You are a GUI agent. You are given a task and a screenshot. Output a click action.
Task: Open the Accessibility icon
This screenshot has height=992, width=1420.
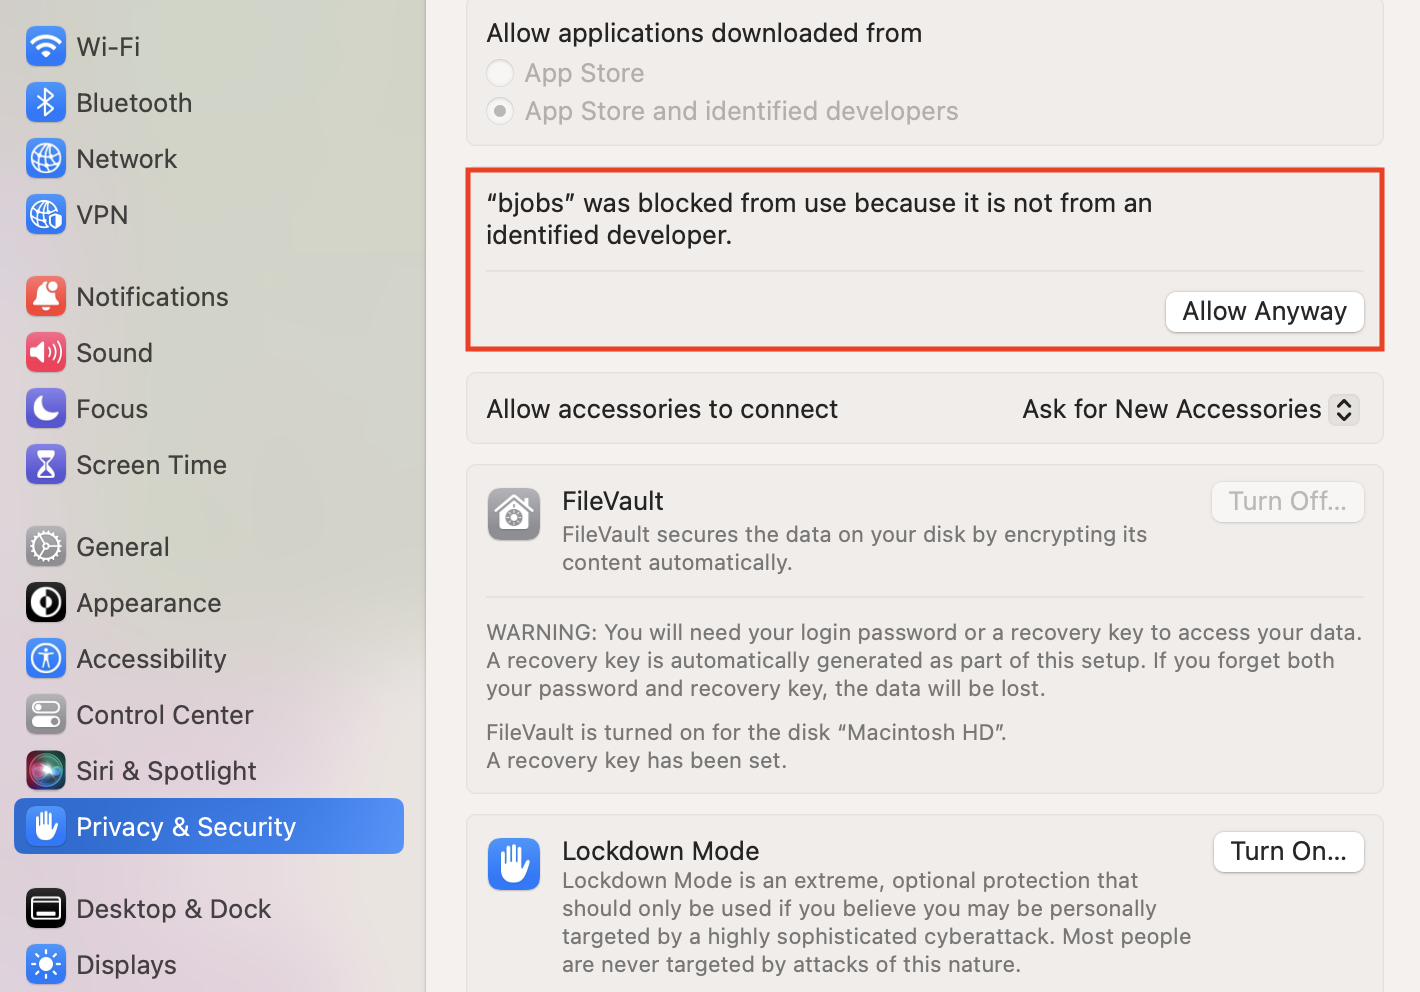pyautogui.click(x=46, y=659)
